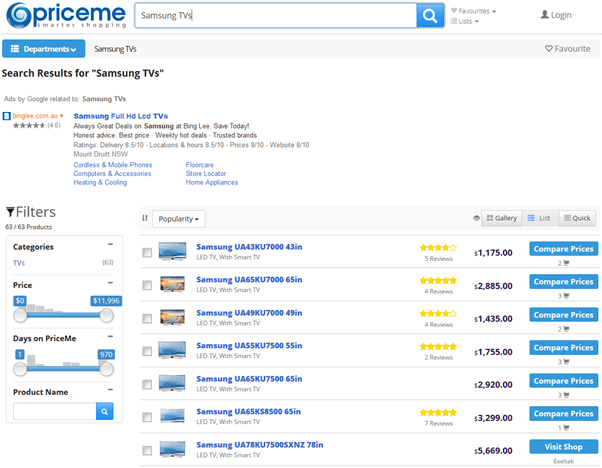Select the Samsung TVs breadcrumb tab
This screenshot has width=602, height=468.
point(115,49)
